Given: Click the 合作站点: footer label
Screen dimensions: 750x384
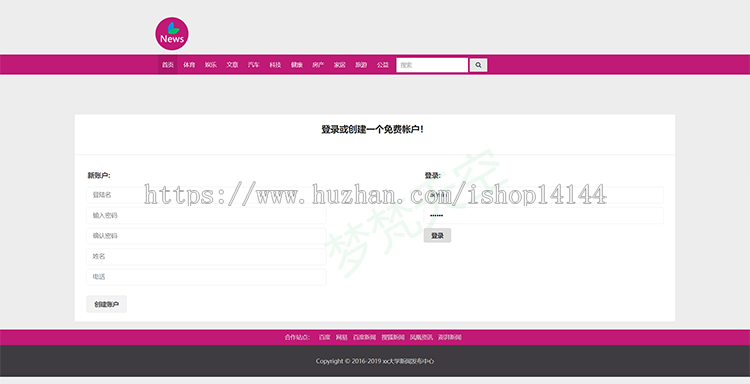Looking at the screenshot, I should pos(297,337).
